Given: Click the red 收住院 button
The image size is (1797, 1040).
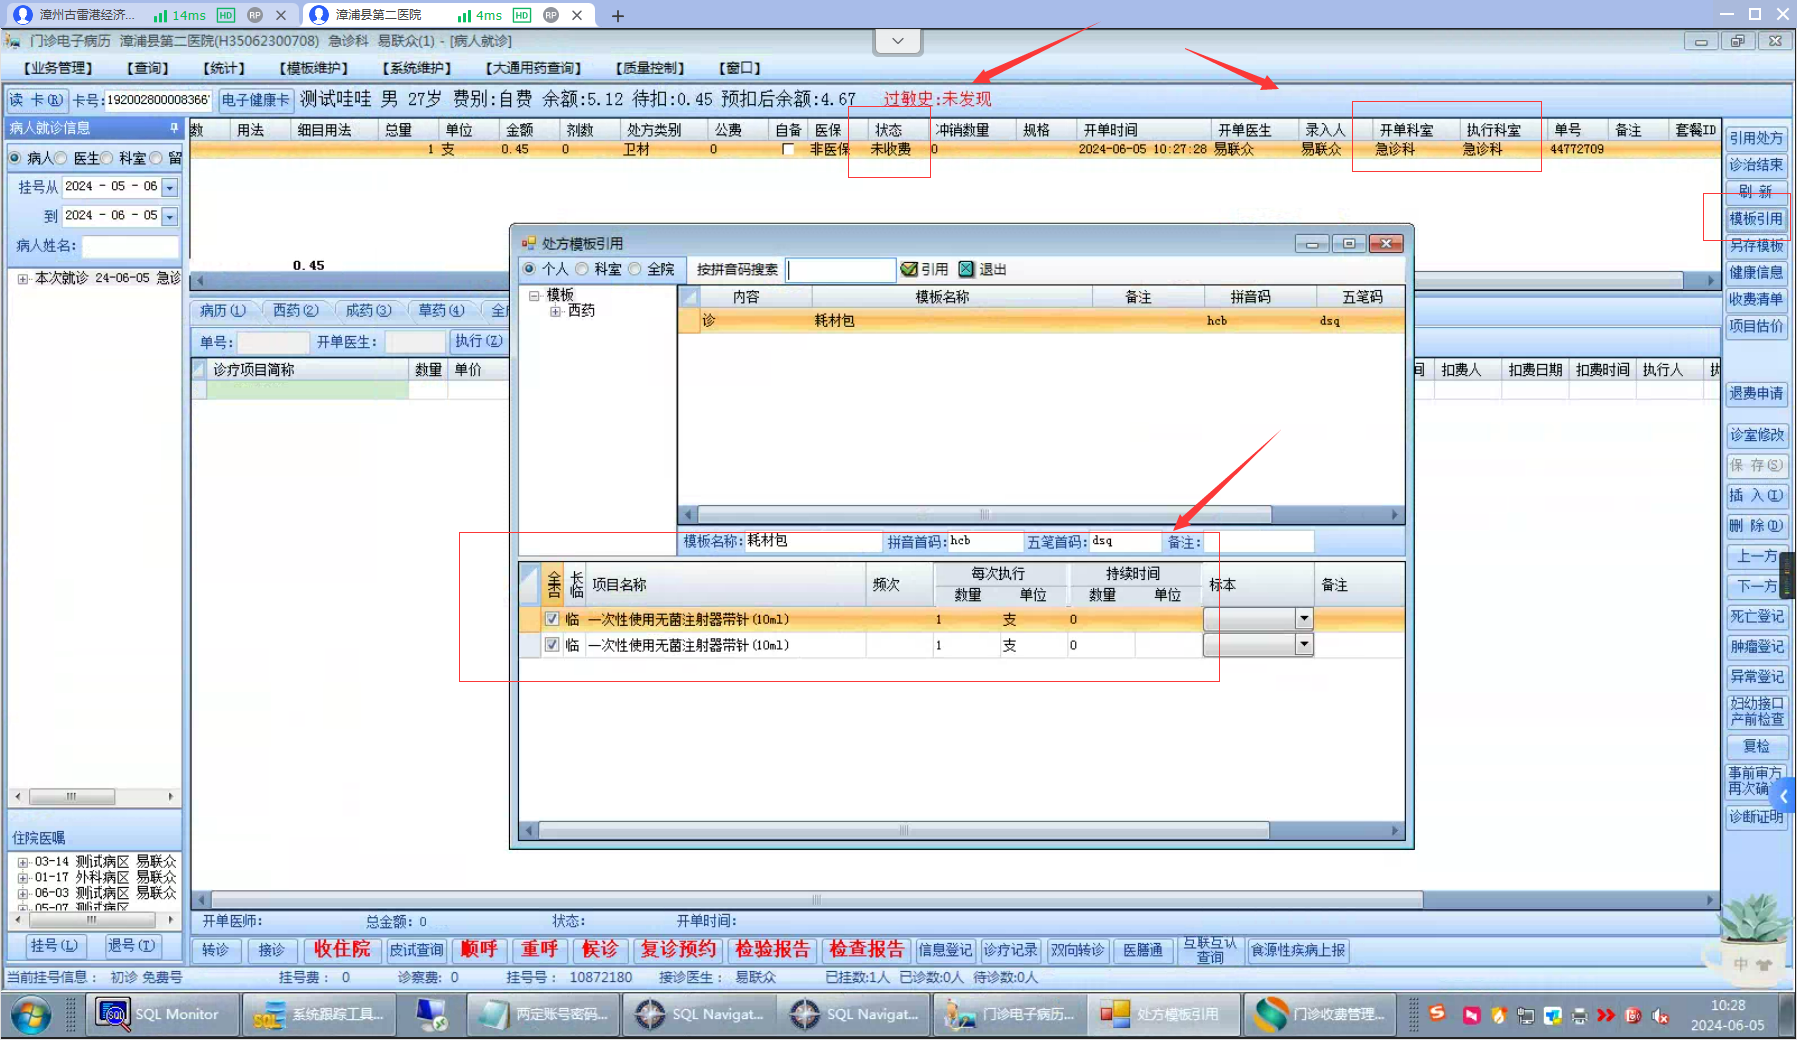Looking at the screenshot, I should 342,949.
